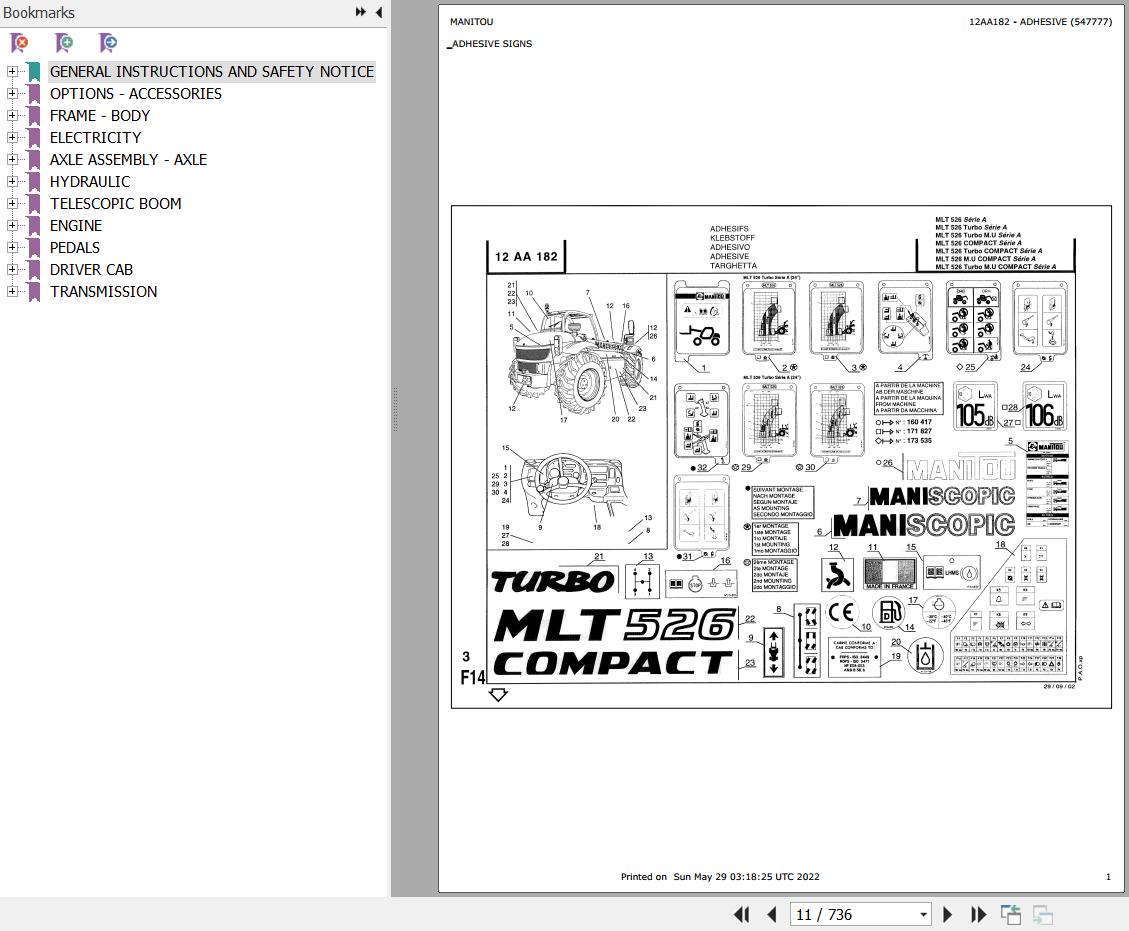
Task: Click the Bookmarks panel title
Action: pos(39,12)
